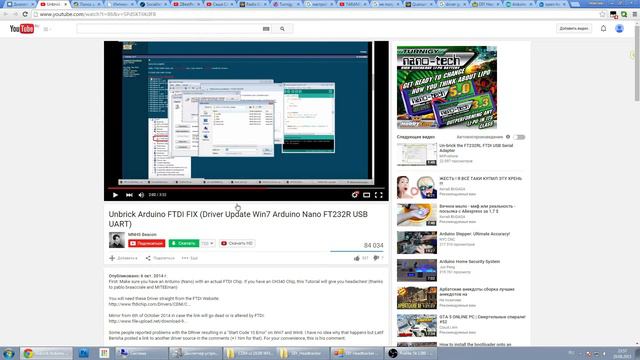Open the Turnigy nano-tech advertisement
640x360 pixels.
click(447, 87)
